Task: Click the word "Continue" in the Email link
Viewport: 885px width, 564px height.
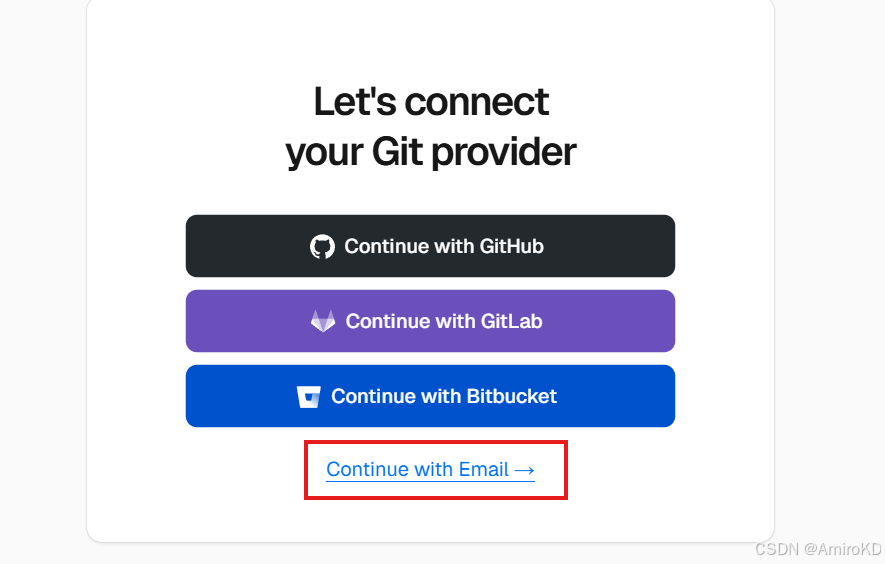Action: coord(367,469)
